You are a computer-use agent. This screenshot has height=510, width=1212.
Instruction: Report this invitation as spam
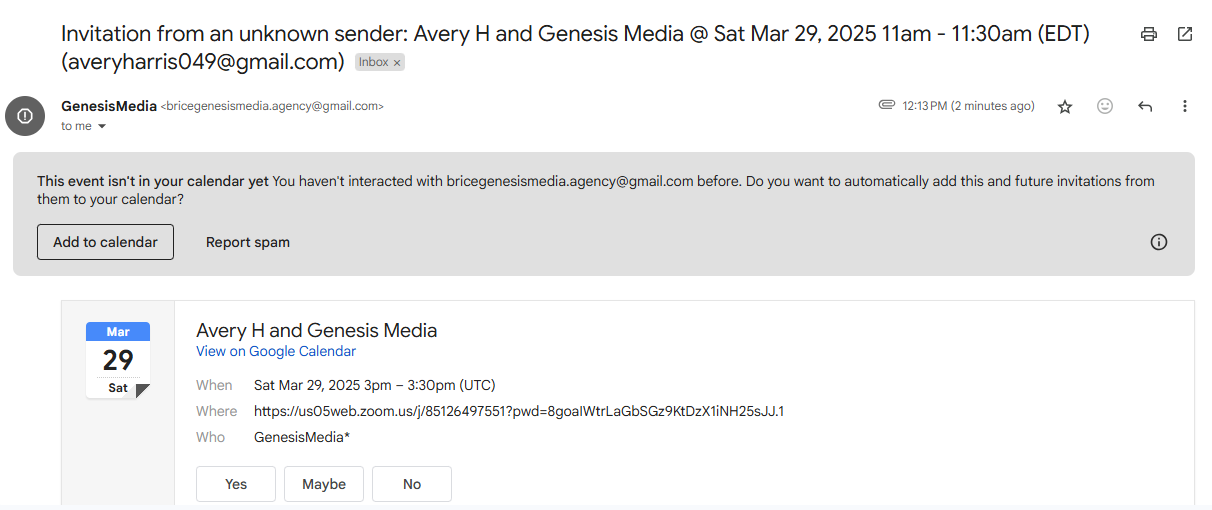pyautogui.click(x=248, y=242)
